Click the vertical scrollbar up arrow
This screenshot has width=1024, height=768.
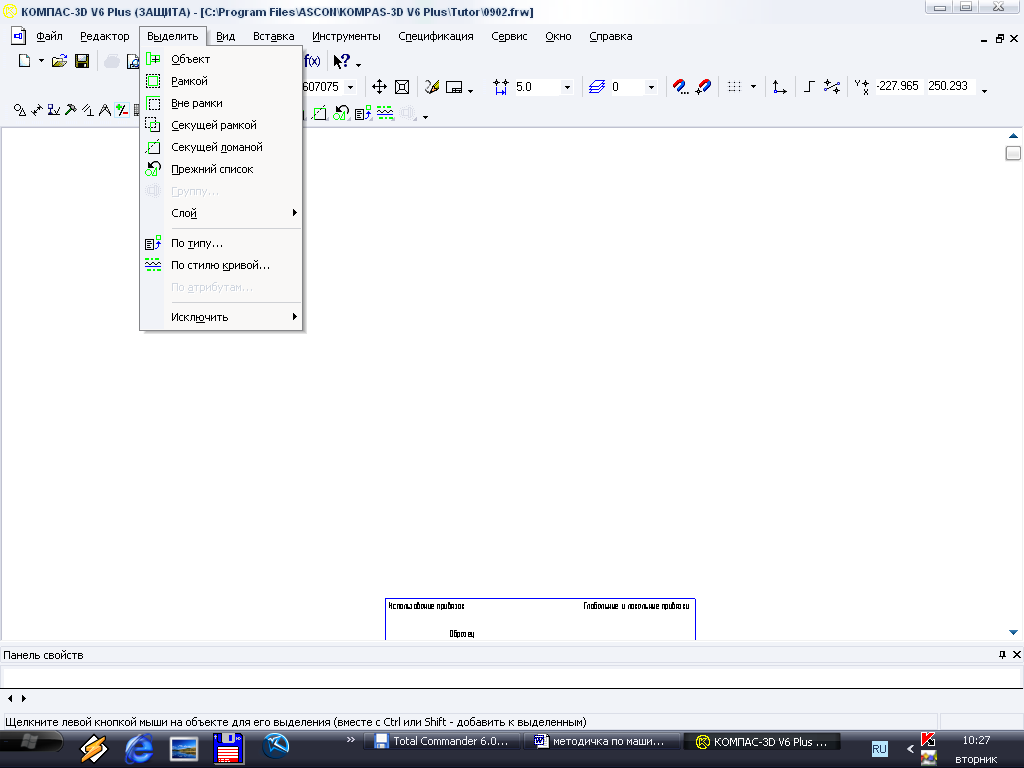[1013, 136]
